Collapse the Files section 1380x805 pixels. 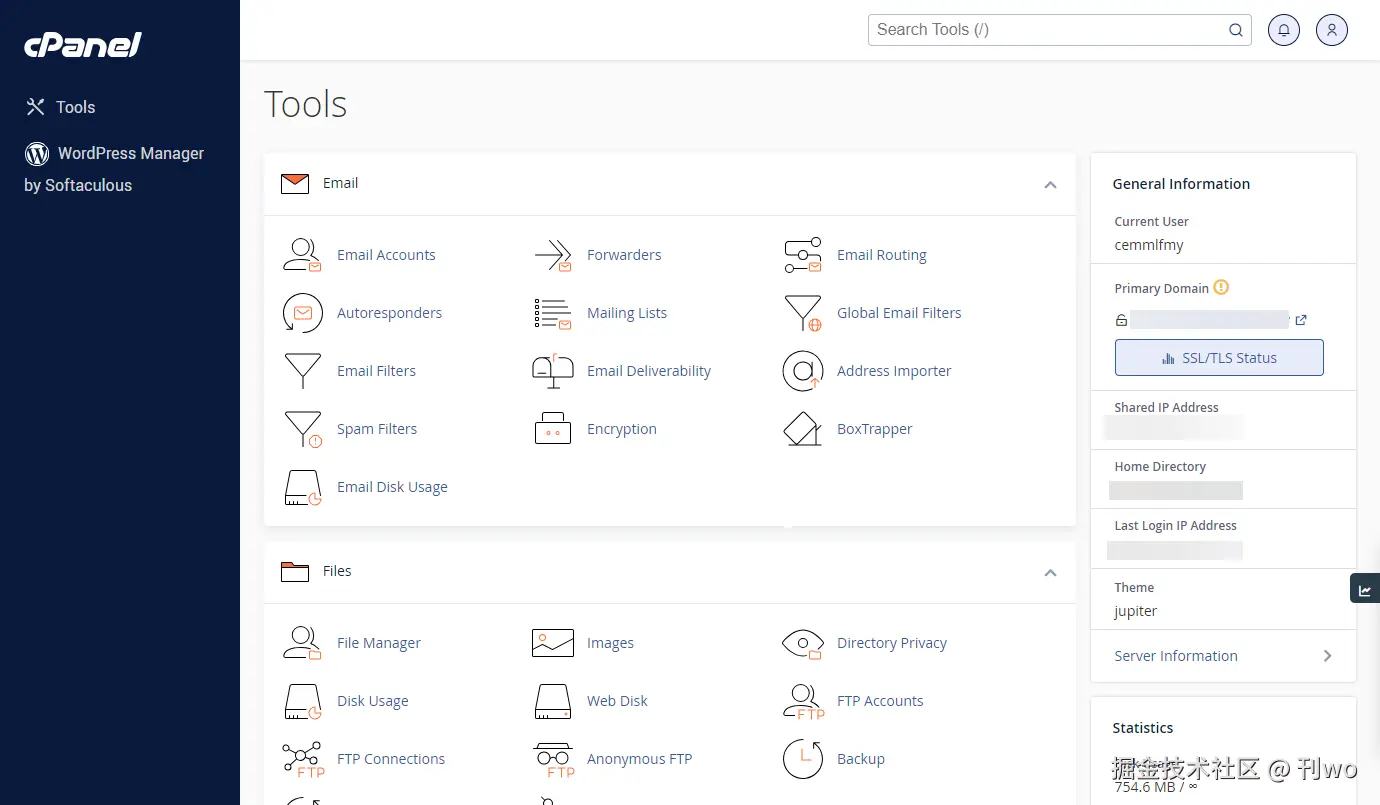(1050, 573)
